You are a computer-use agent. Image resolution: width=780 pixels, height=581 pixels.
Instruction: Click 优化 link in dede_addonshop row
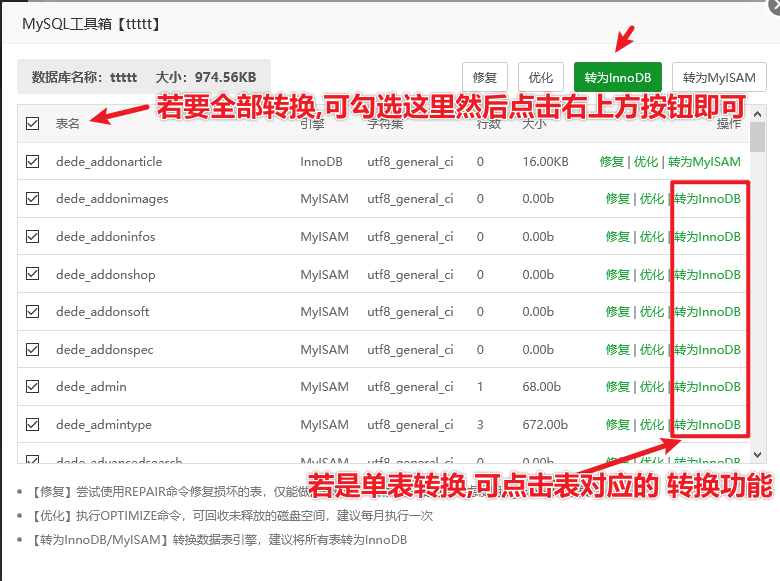(651, 275)
